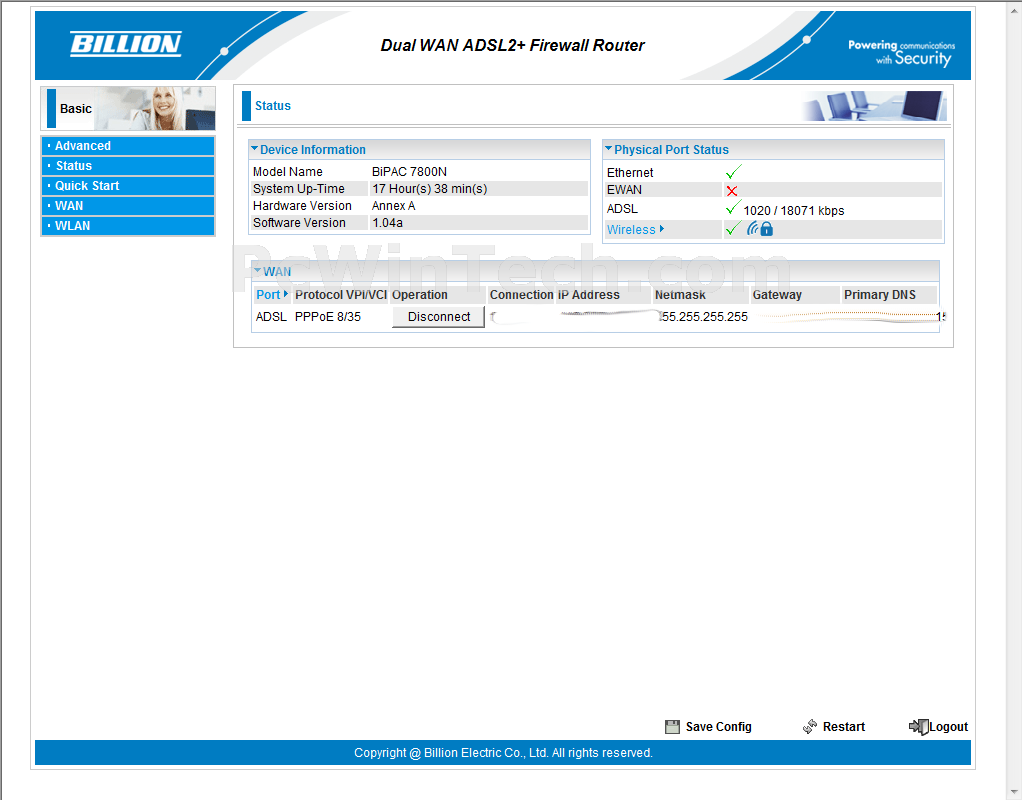Viewport: 1022px width, 800px height.
Task: Open the Advanced menu
Action: [128, 146]
